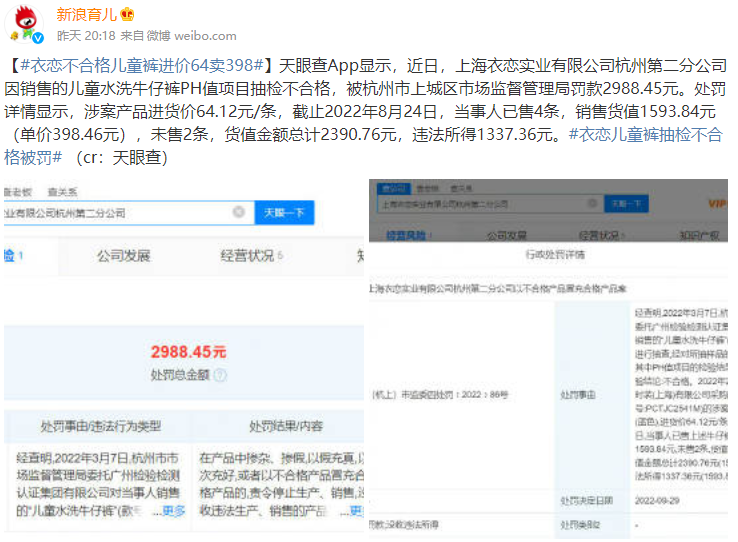Click the 2022-09-29 decision date value
This screenshot has width=738, height=542.
pyautogui.click(x=657, y=501)
